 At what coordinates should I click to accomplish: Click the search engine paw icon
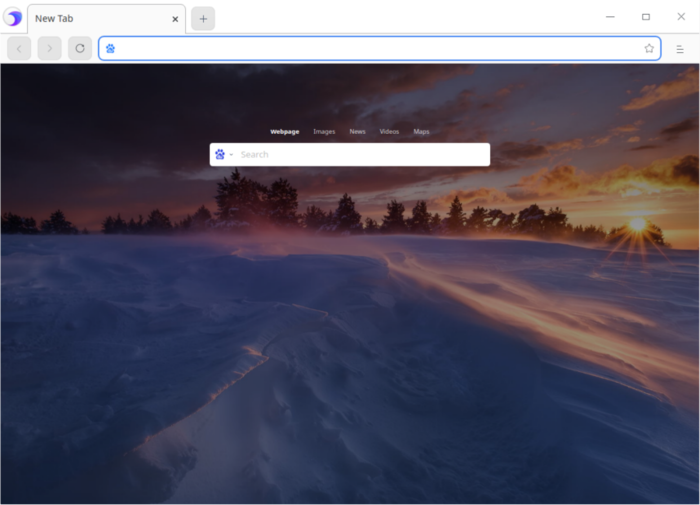(x=220, y=154)
